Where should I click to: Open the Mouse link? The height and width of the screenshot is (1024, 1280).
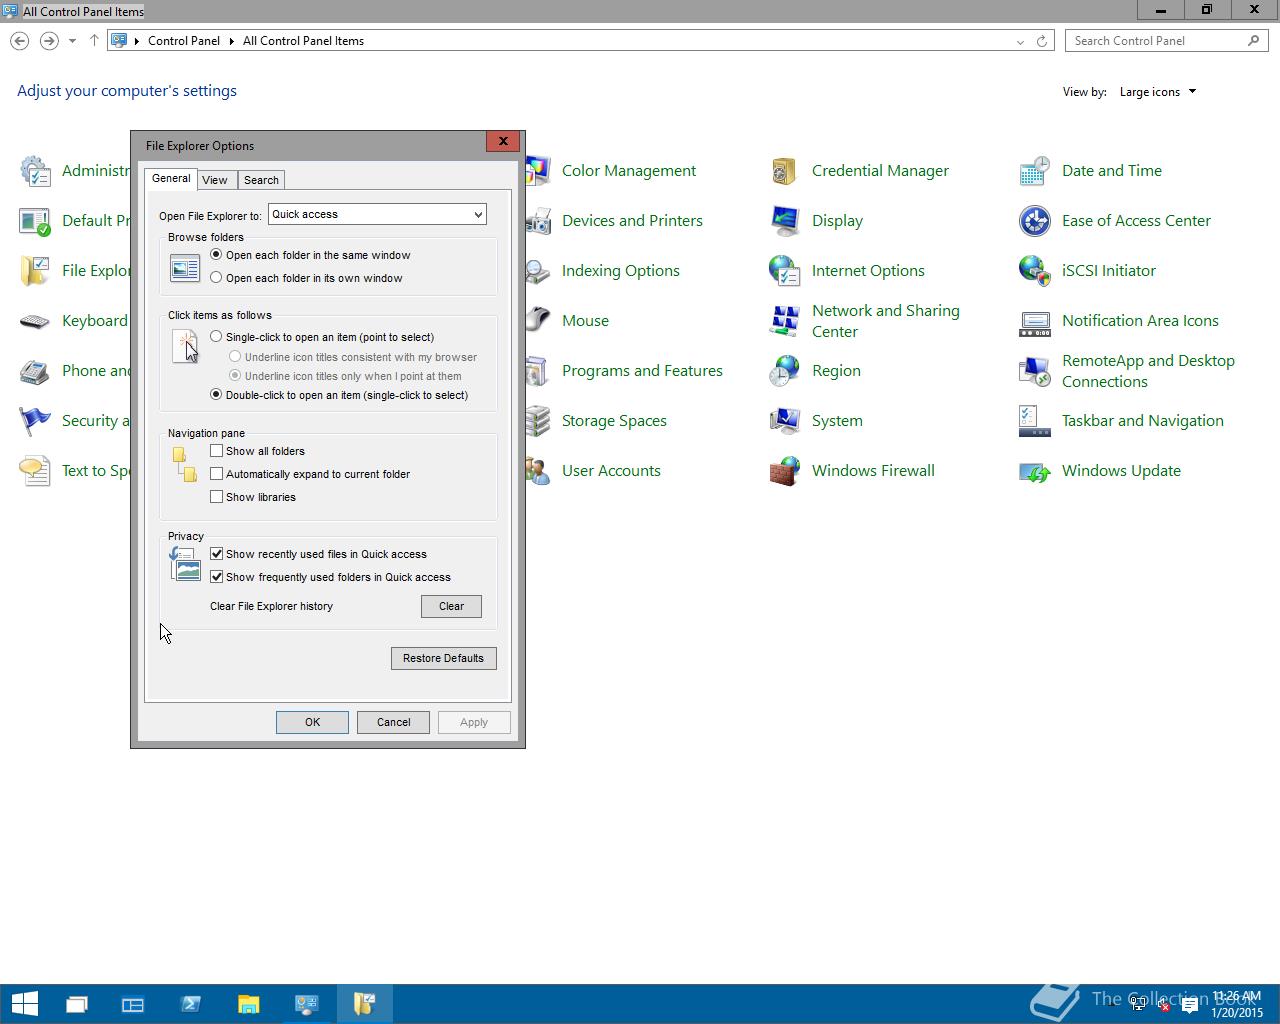[x=585, y=321]
